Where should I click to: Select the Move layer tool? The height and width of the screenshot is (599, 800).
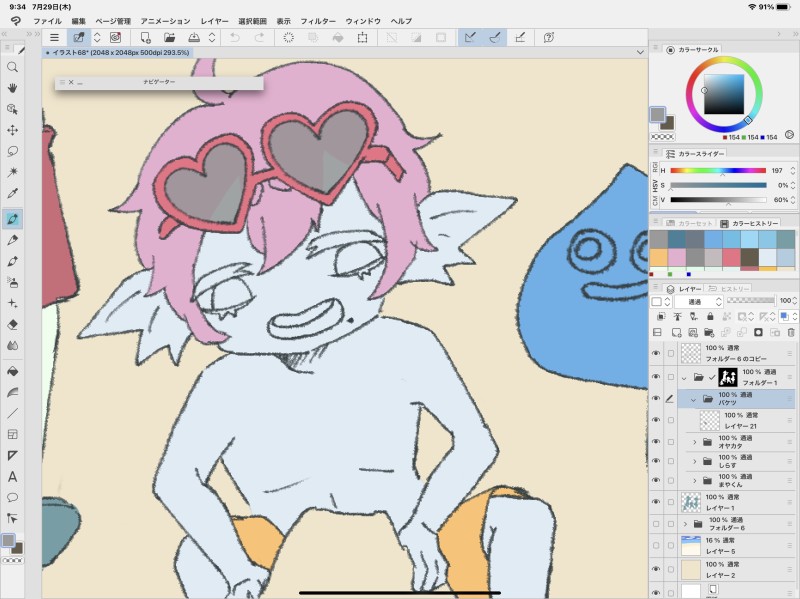pyautogui.click(x=12, y=130)
